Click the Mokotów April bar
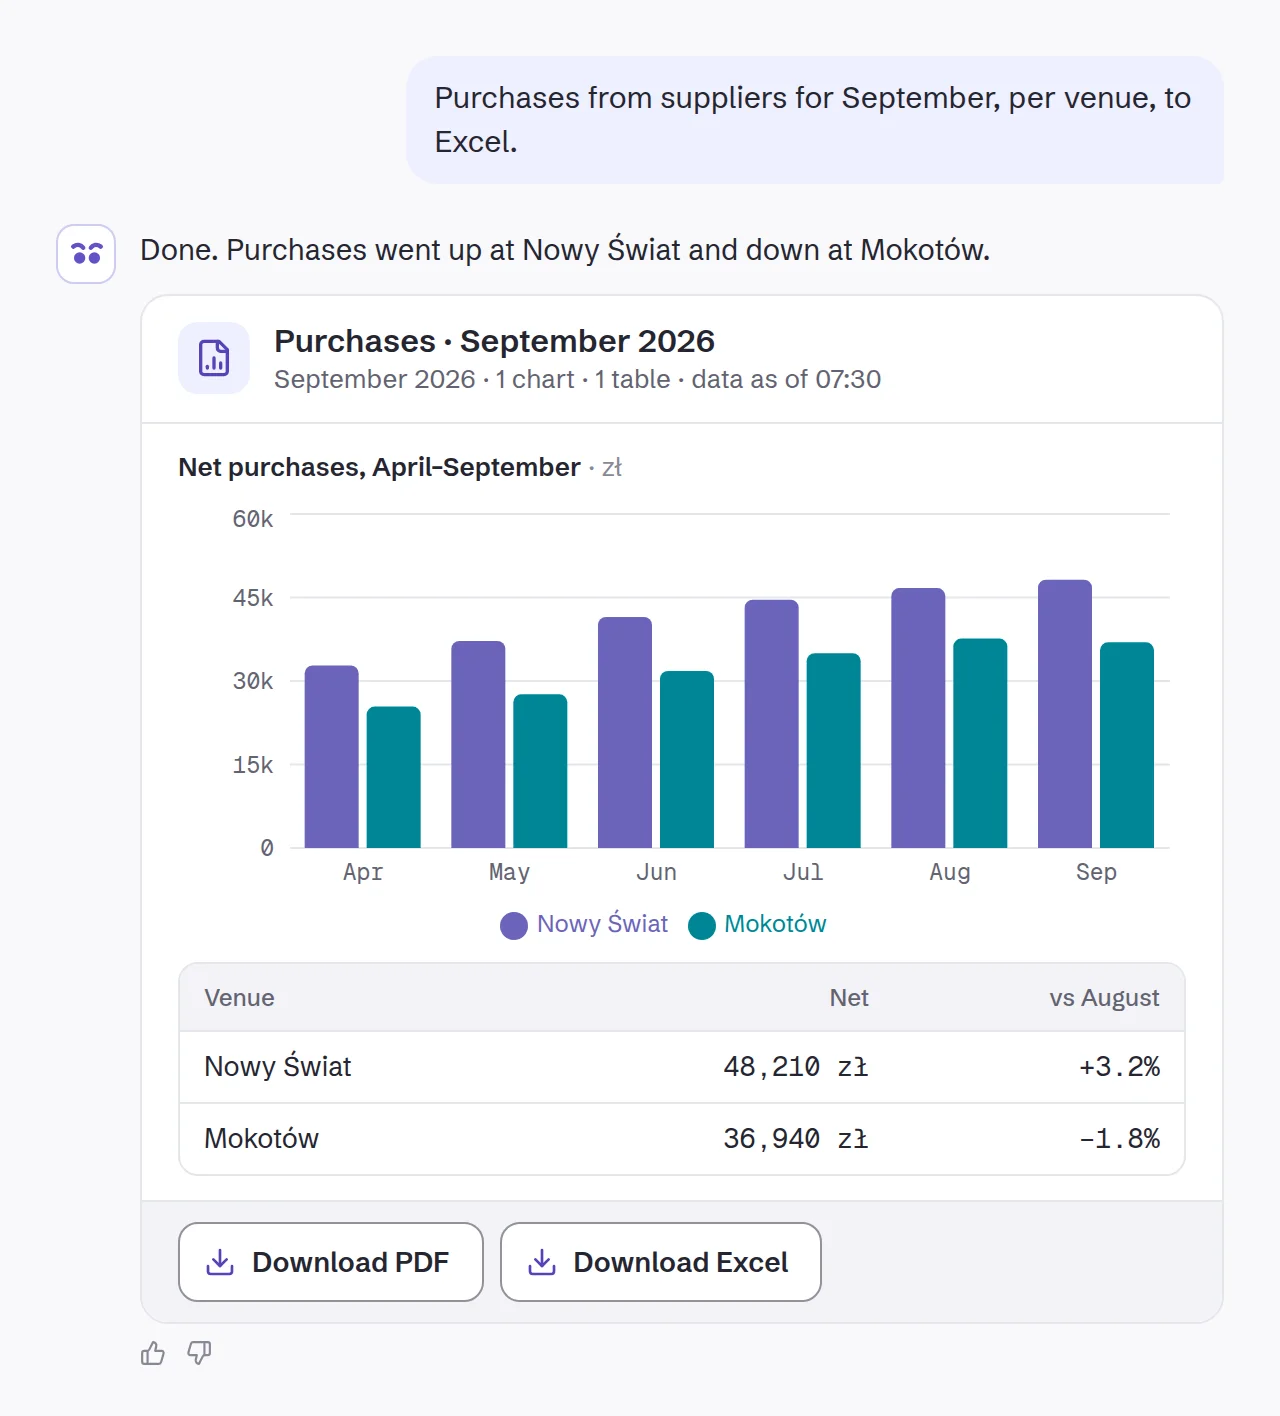 (x=394, y=777)
